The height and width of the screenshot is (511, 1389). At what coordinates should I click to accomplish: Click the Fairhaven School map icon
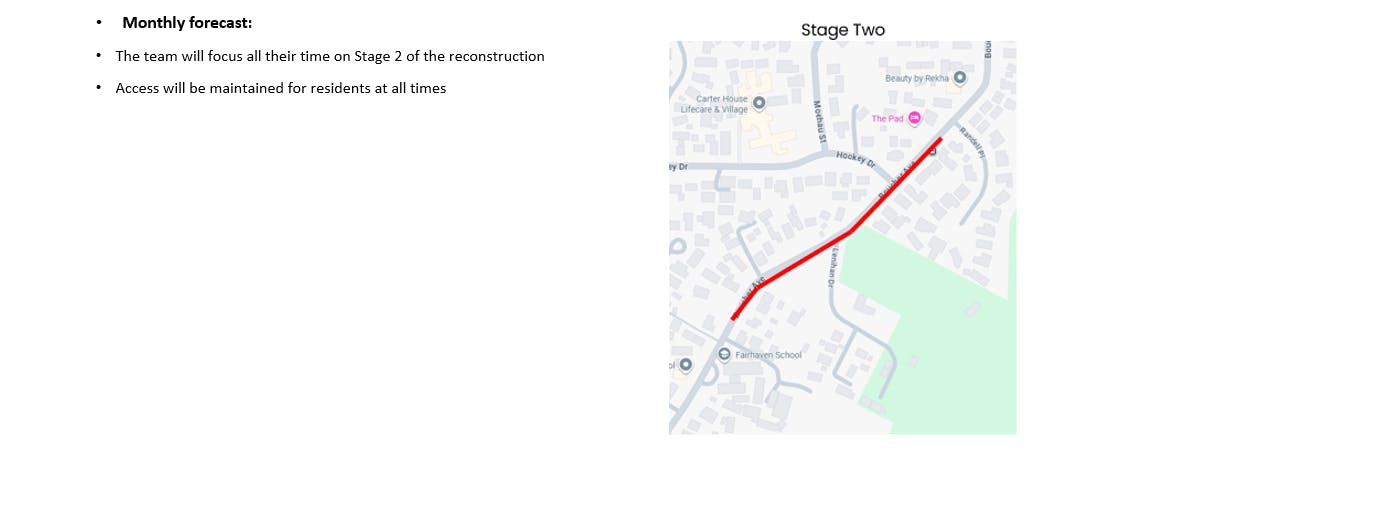(725, 354)
